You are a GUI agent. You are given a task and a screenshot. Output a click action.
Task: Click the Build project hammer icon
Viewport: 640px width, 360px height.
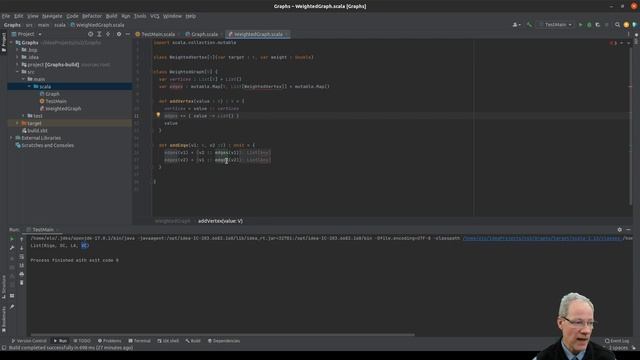pyautogui.click(x=529, y=25)
